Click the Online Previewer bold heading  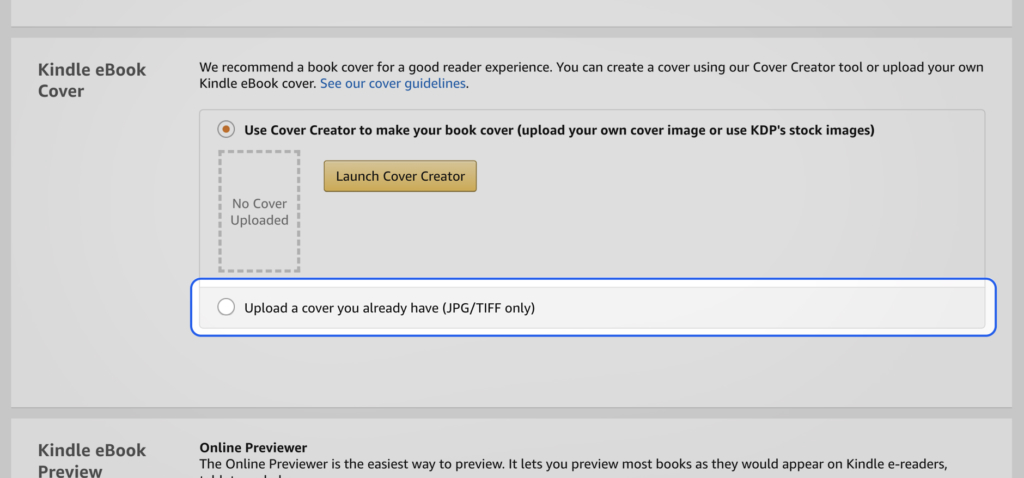253,448
